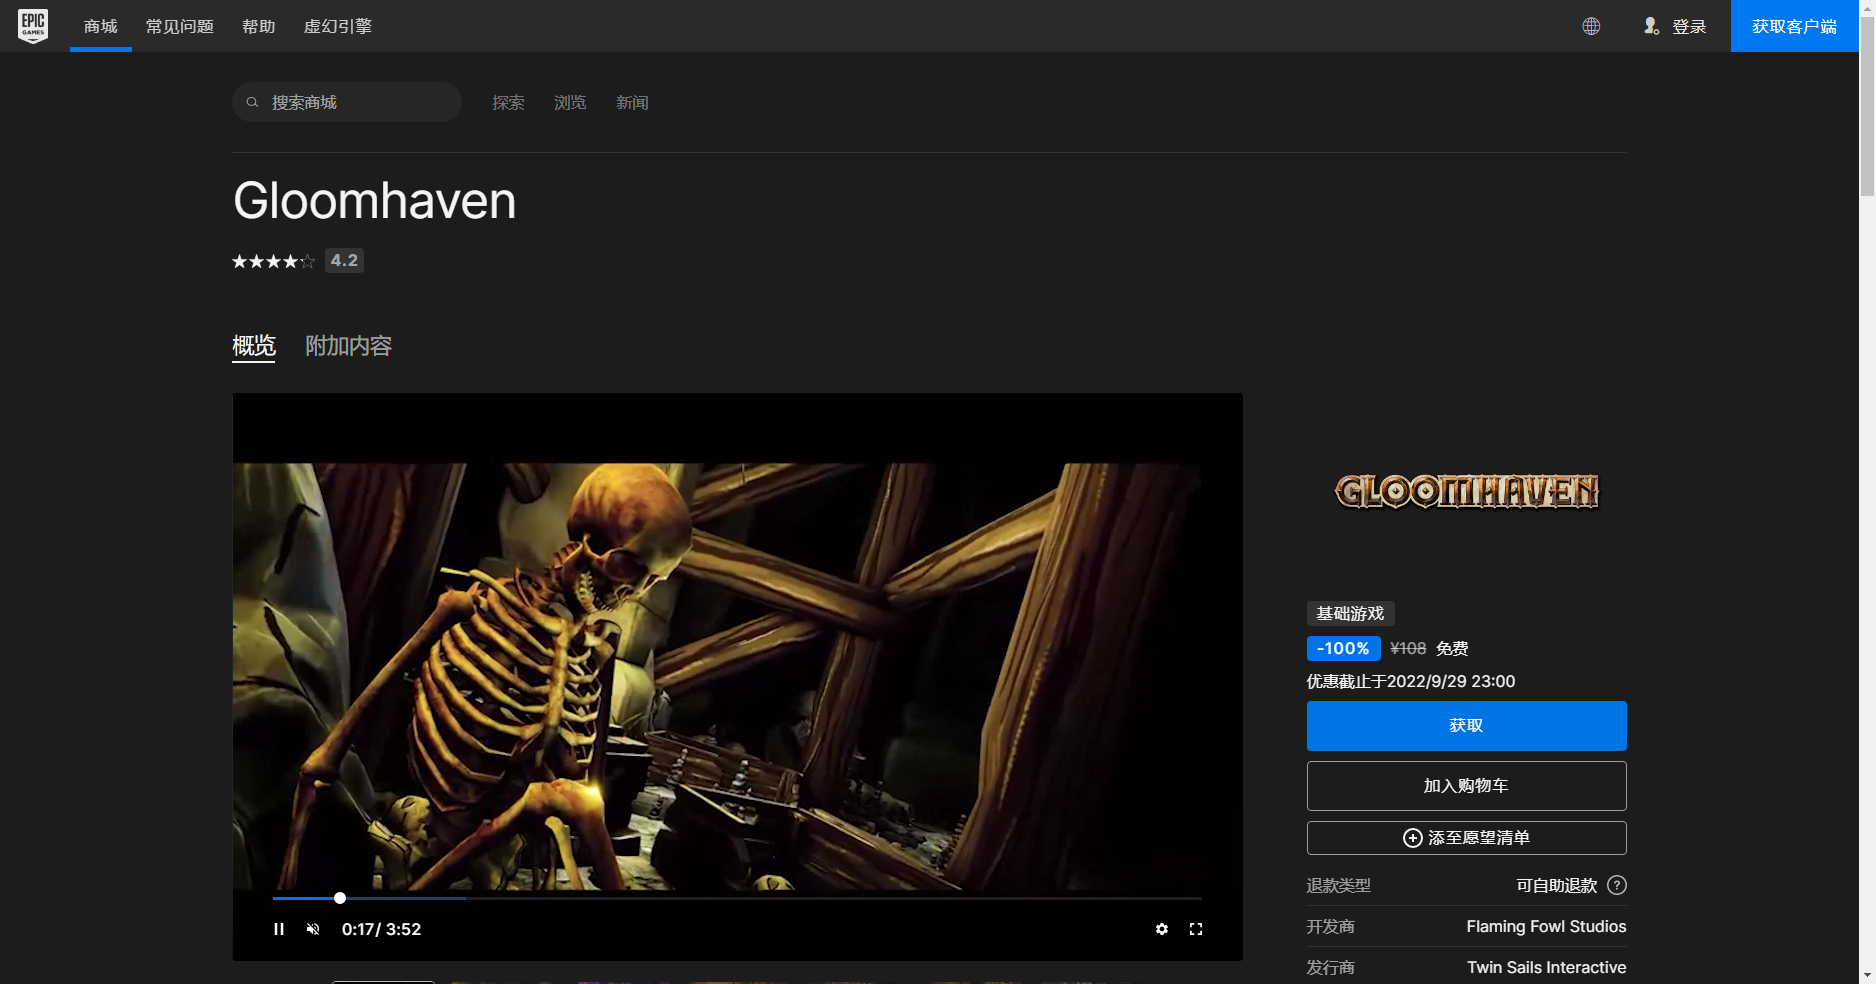Click the plus icon on 添至愿望清单
Screen dimensions: 1876x984
1412,838
